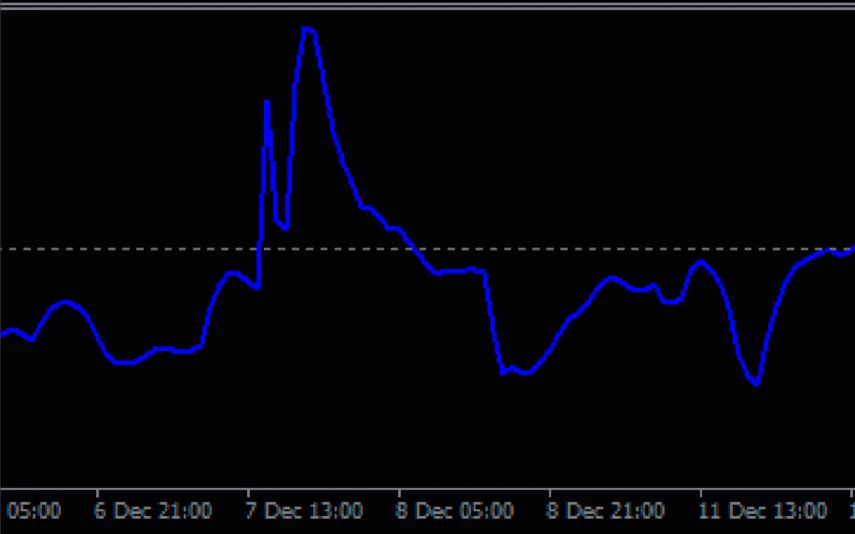The width and height of the screenshot is (855, 534).
Task: Click the axis tick mark above "7 Dec 13:00"
Action: pyautogui.click(x=247, y=493)
